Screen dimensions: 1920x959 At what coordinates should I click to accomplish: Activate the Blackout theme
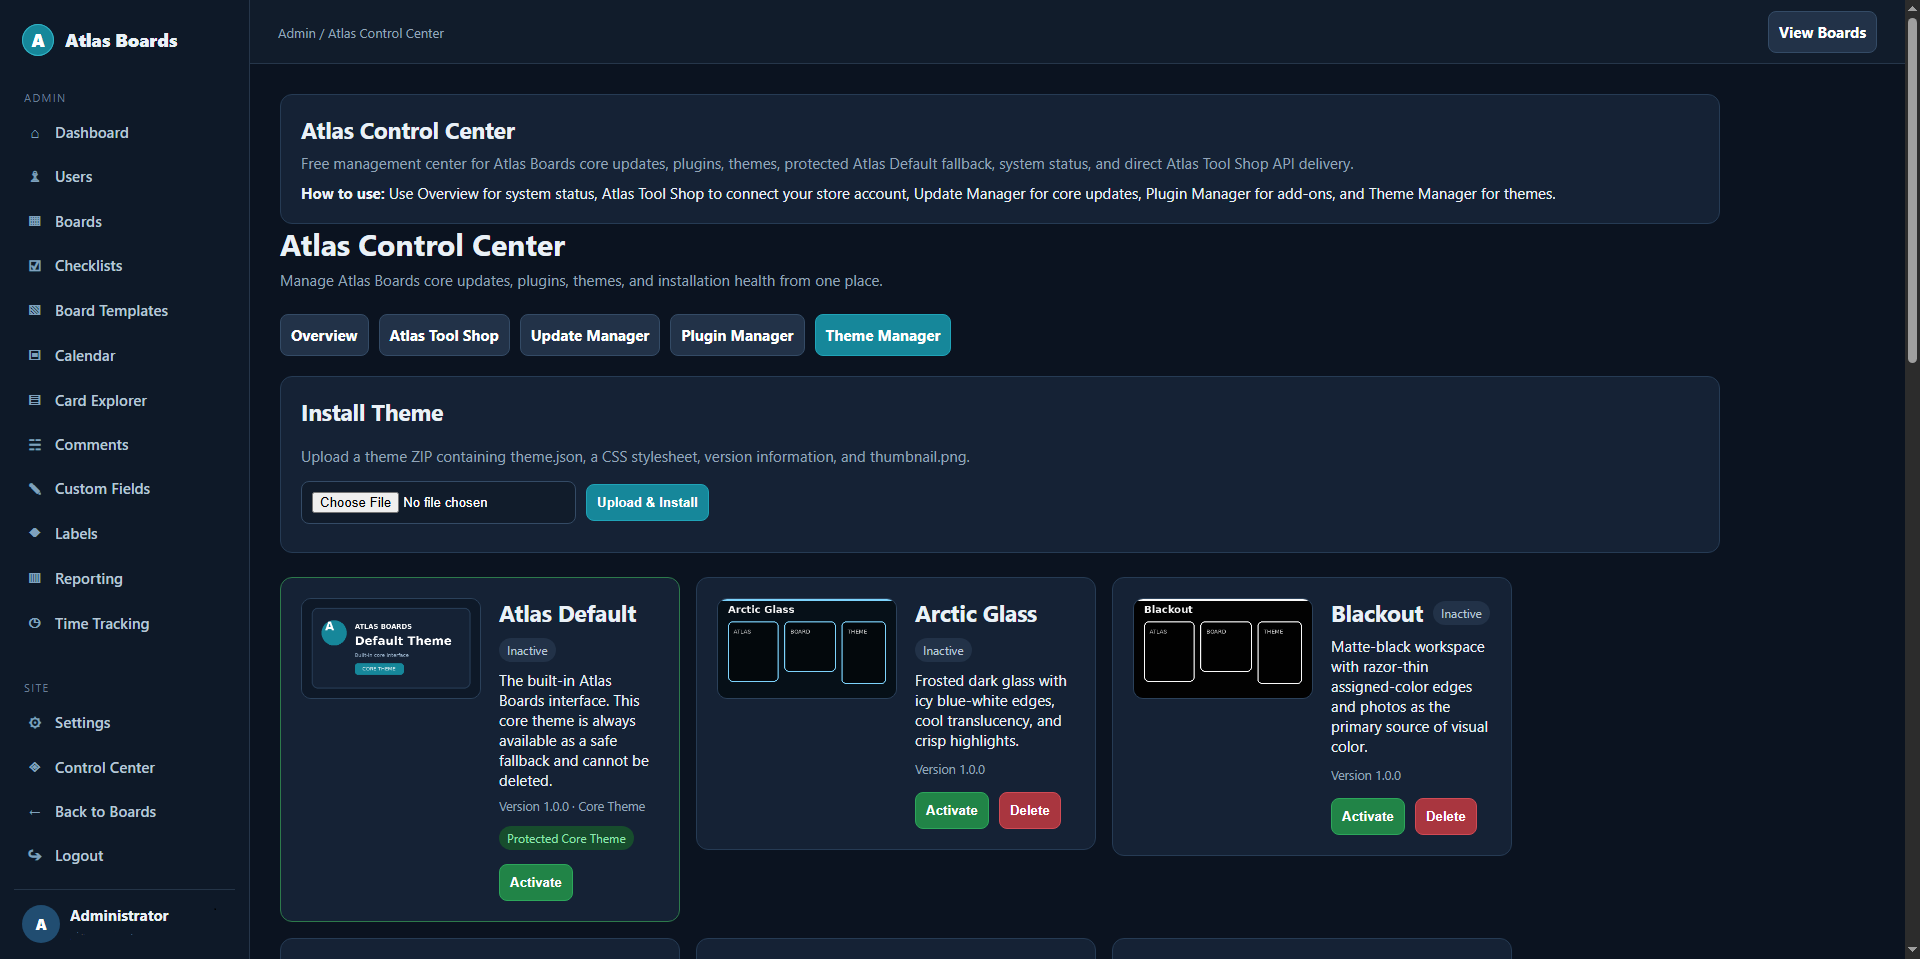pyautogui.click(x=1368, y=816)
